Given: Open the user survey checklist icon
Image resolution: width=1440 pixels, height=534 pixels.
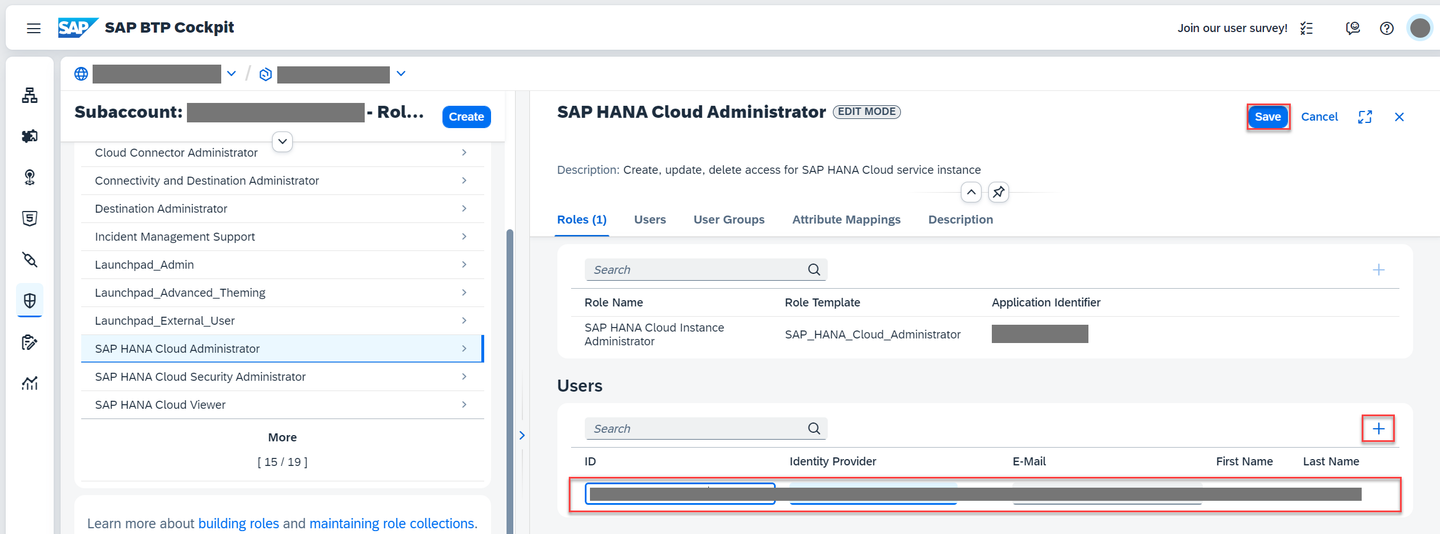Looking at the screenshot, I should point(1306,28).
